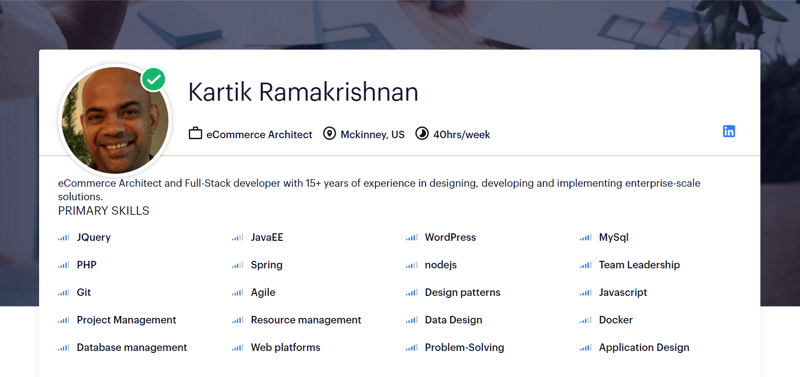
Task: Click the skill level bars next to JavaEE
Action: [x=237, y=238]
